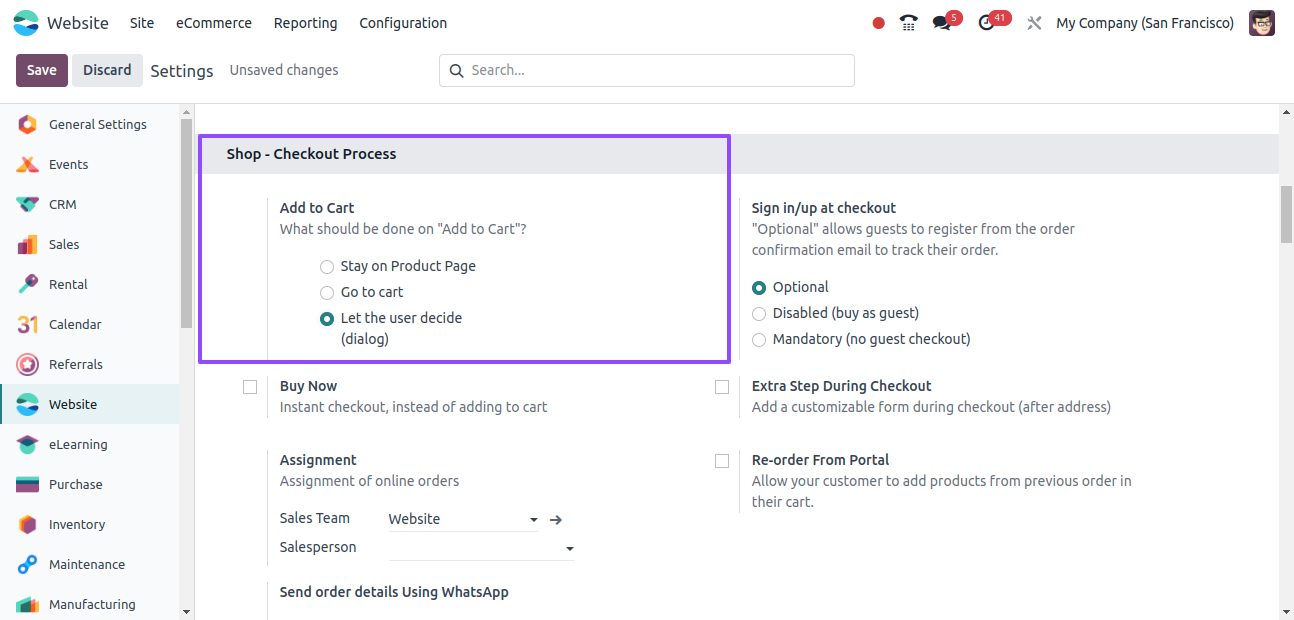
Task: Choose Go to cart option
Action: 327,293
